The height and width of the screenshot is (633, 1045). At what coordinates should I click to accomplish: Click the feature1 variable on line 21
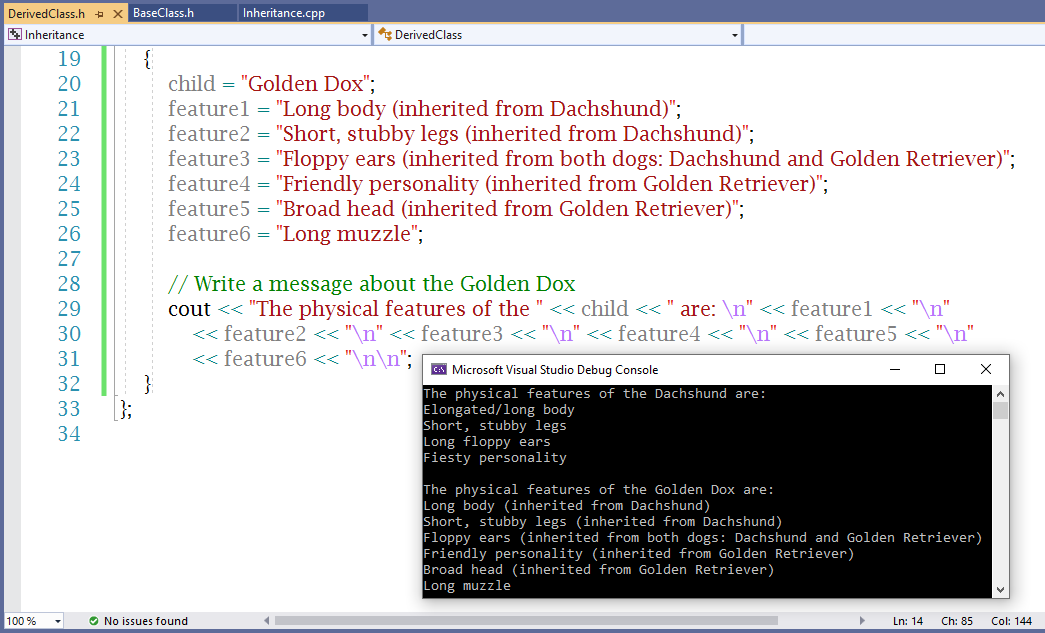click(209, 109)
